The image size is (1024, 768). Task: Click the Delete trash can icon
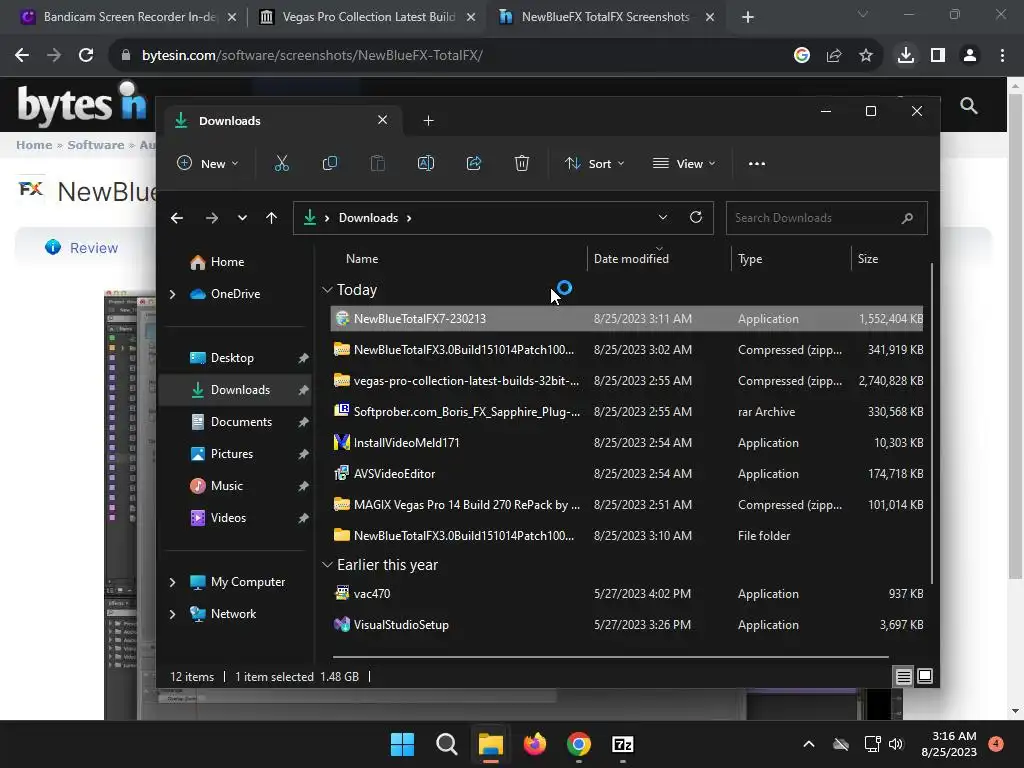522,163
